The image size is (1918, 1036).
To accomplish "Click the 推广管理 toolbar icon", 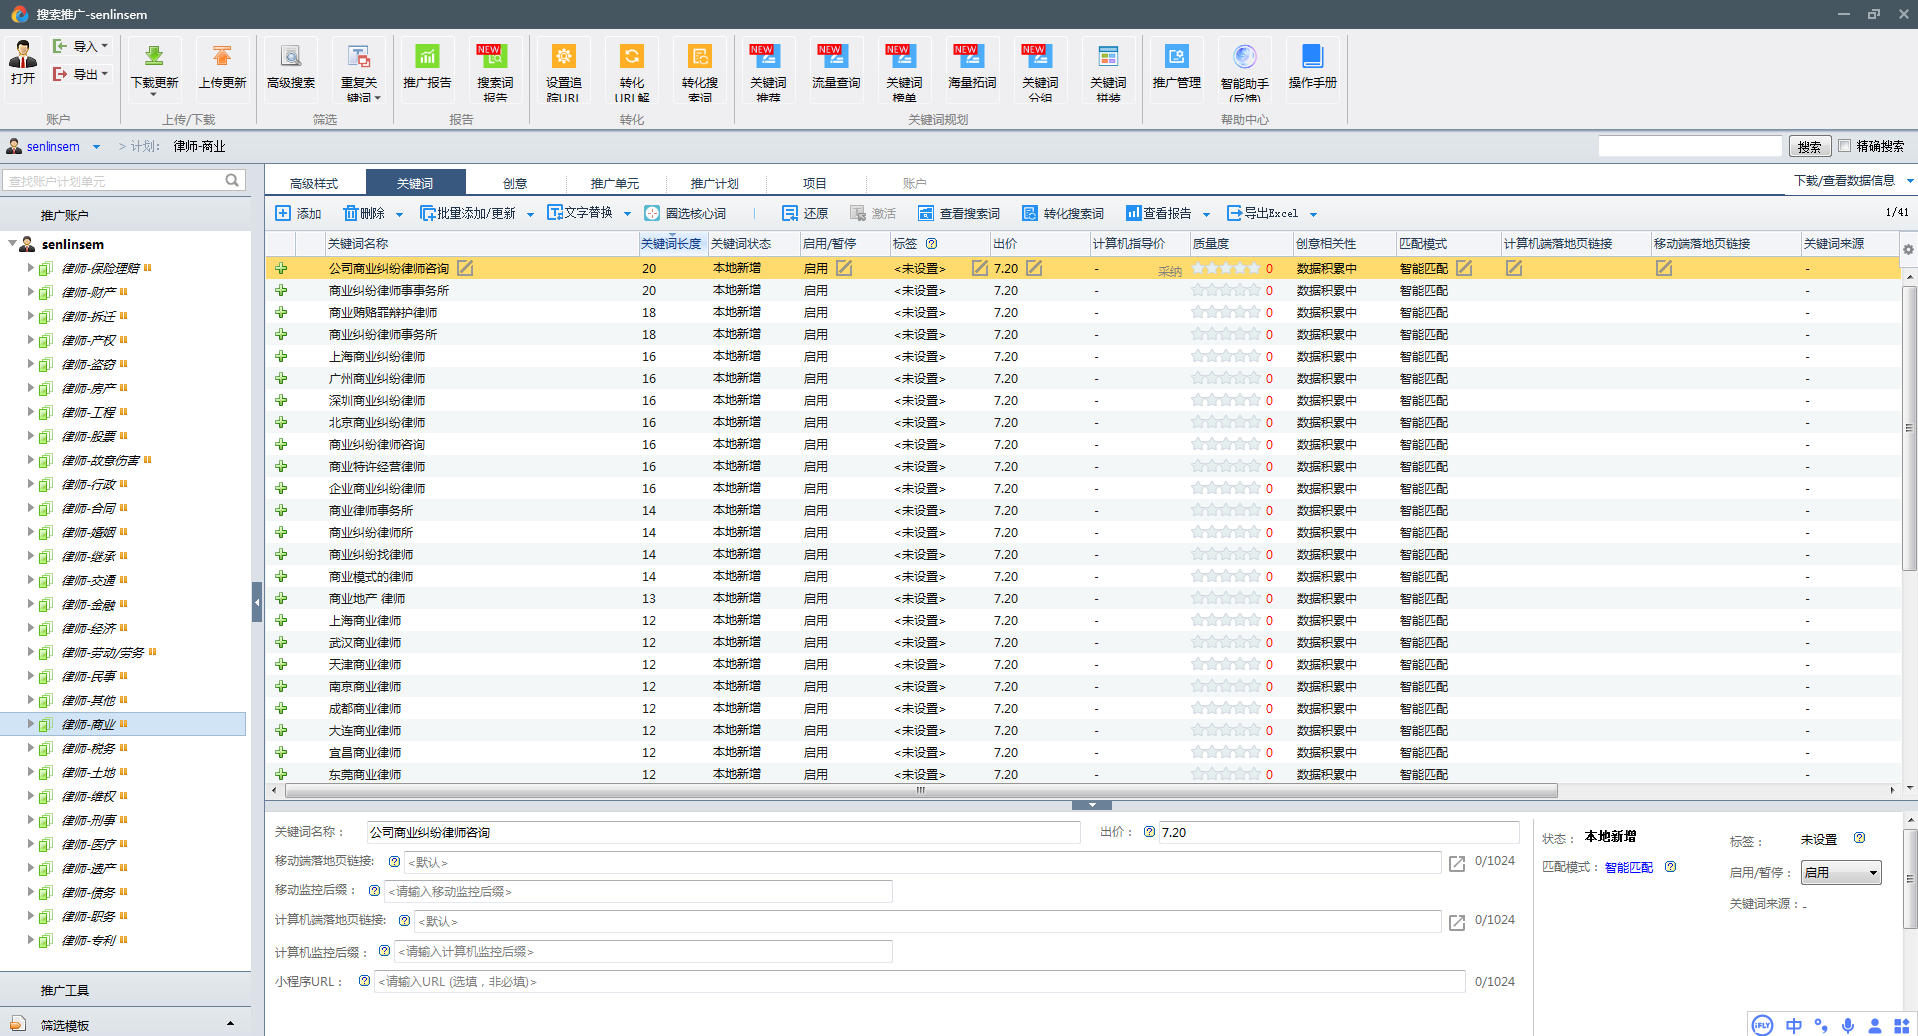I will 1176,58.
